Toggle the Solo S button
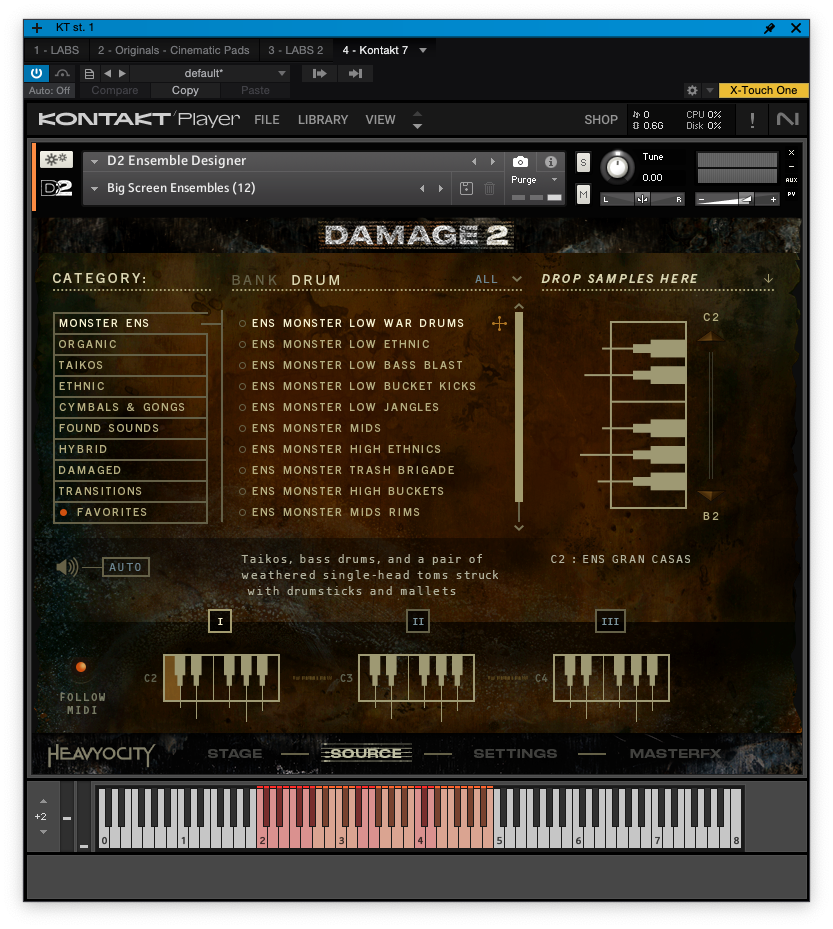This screenshot has width=833, height=929. [x=583, y=162]
